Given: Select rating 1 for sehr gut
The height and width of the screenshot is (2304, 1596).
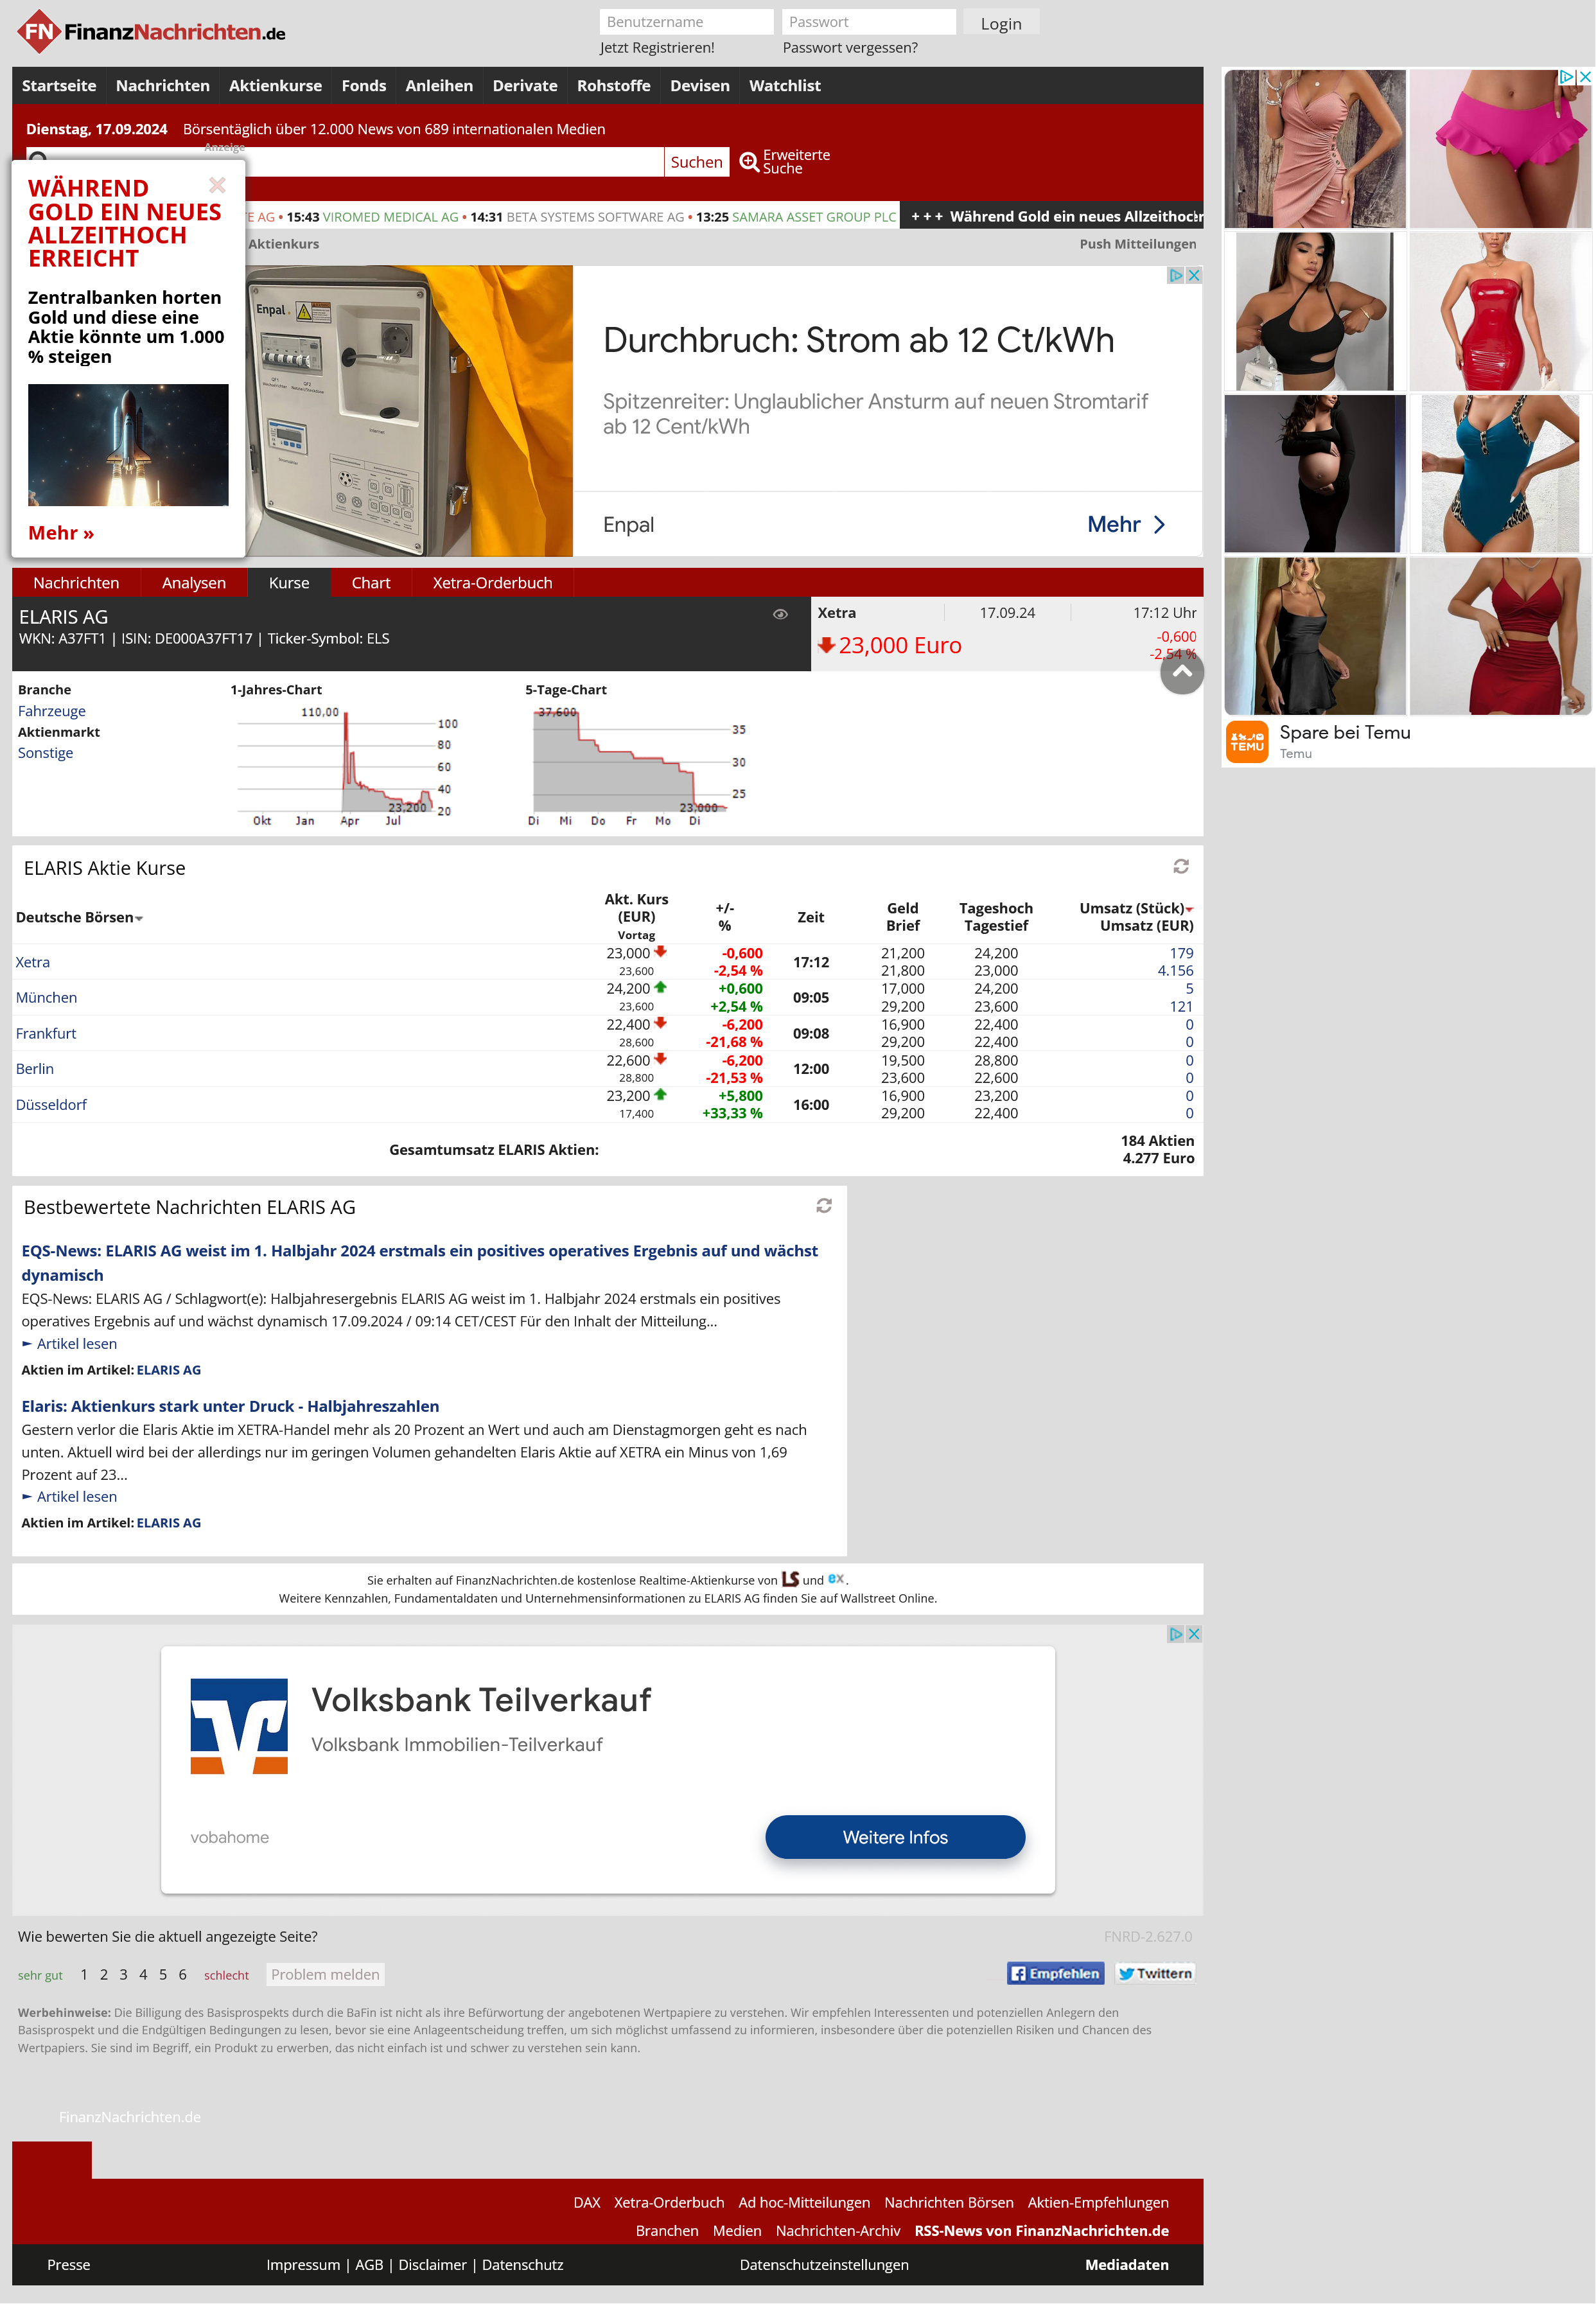Looking at the screenshot, I should tap(84, 1974).
